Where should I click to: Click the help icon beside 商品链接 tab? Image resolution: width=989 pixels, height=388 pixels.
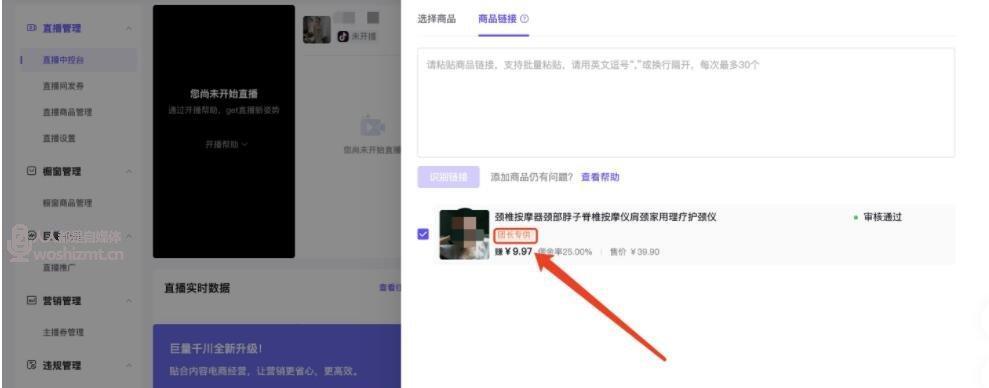pos(525,19)
